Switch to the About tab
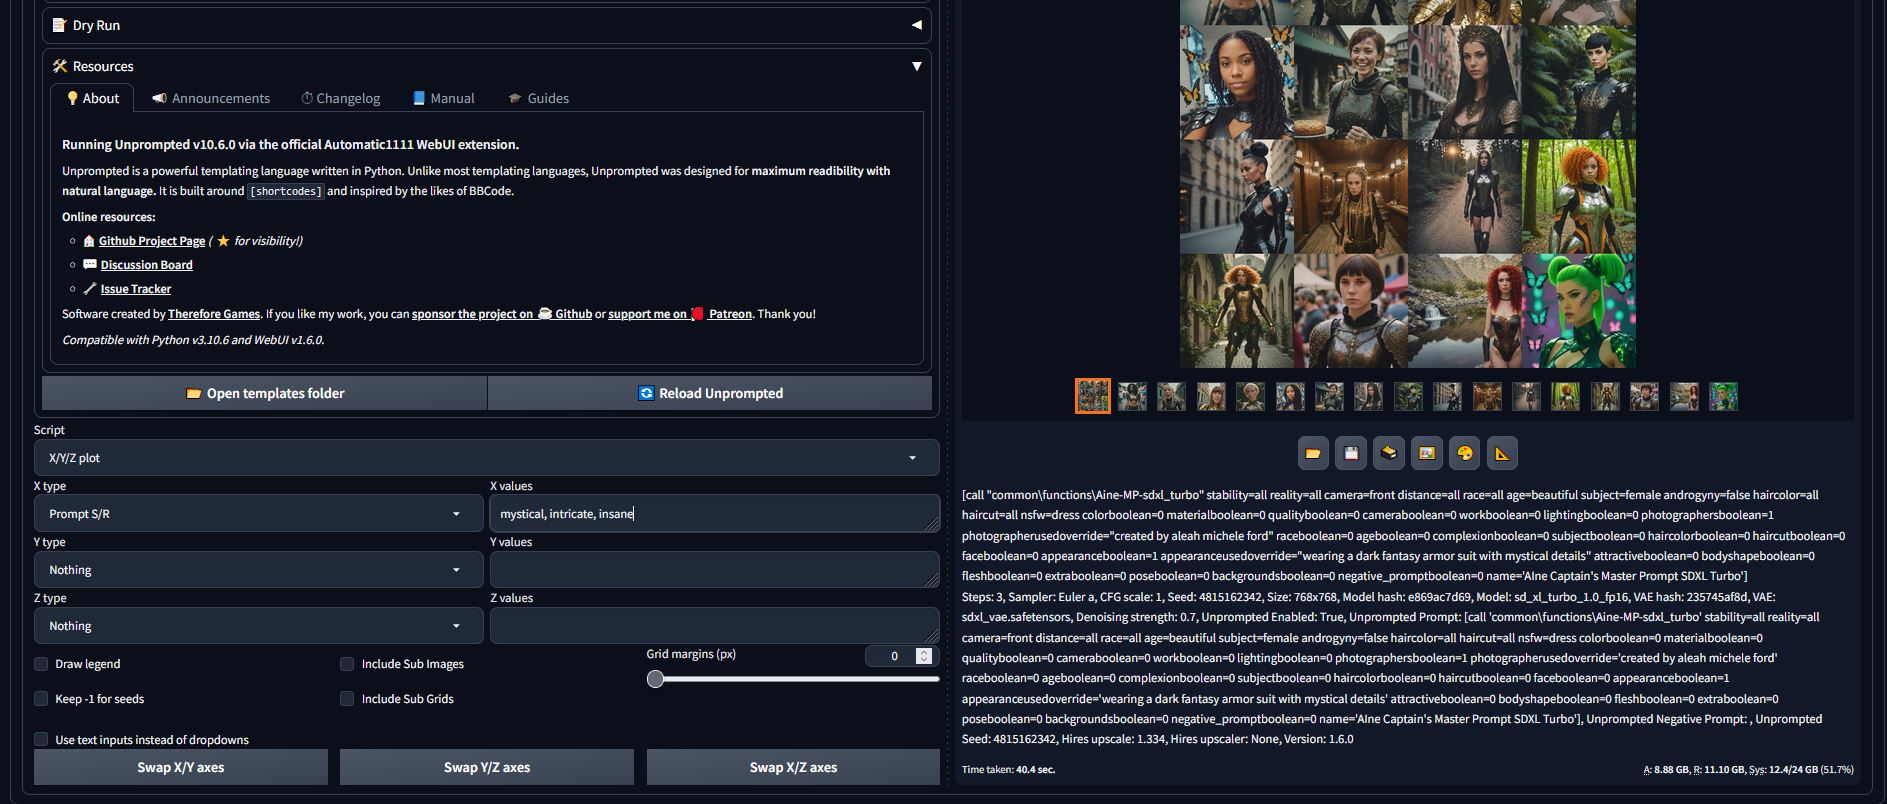 pyautogui.click(x=92, y=98)
